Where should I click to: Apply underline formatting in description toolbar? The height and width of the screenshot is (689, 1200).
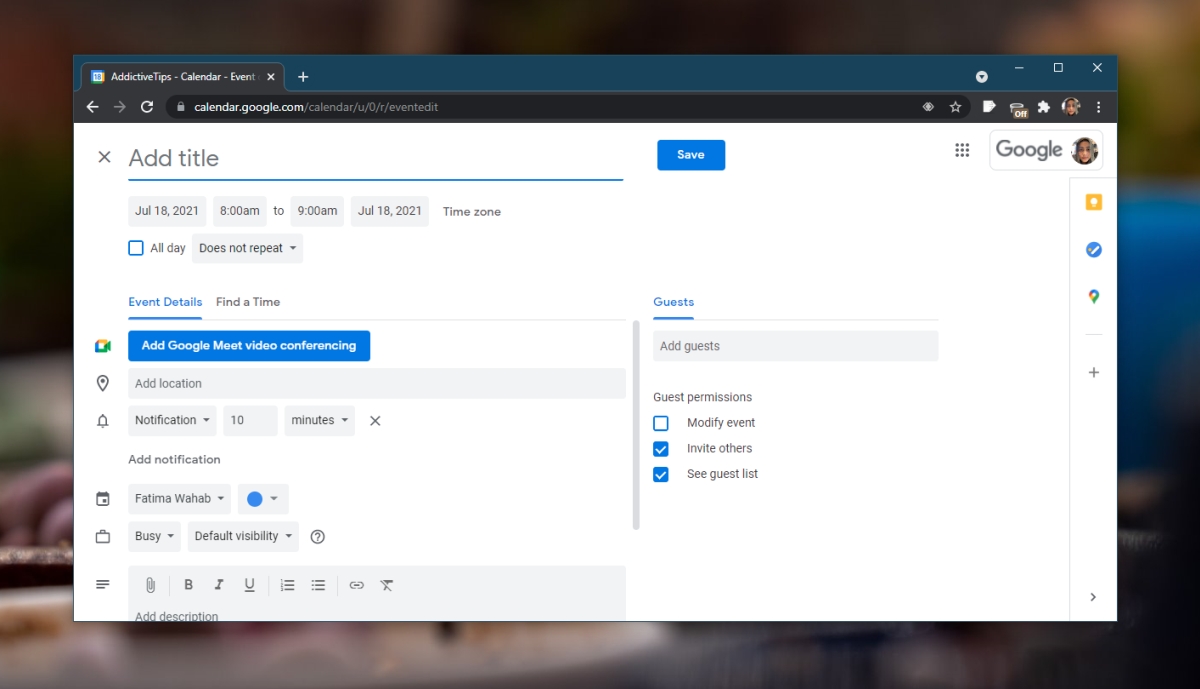(x=249, y=585)
